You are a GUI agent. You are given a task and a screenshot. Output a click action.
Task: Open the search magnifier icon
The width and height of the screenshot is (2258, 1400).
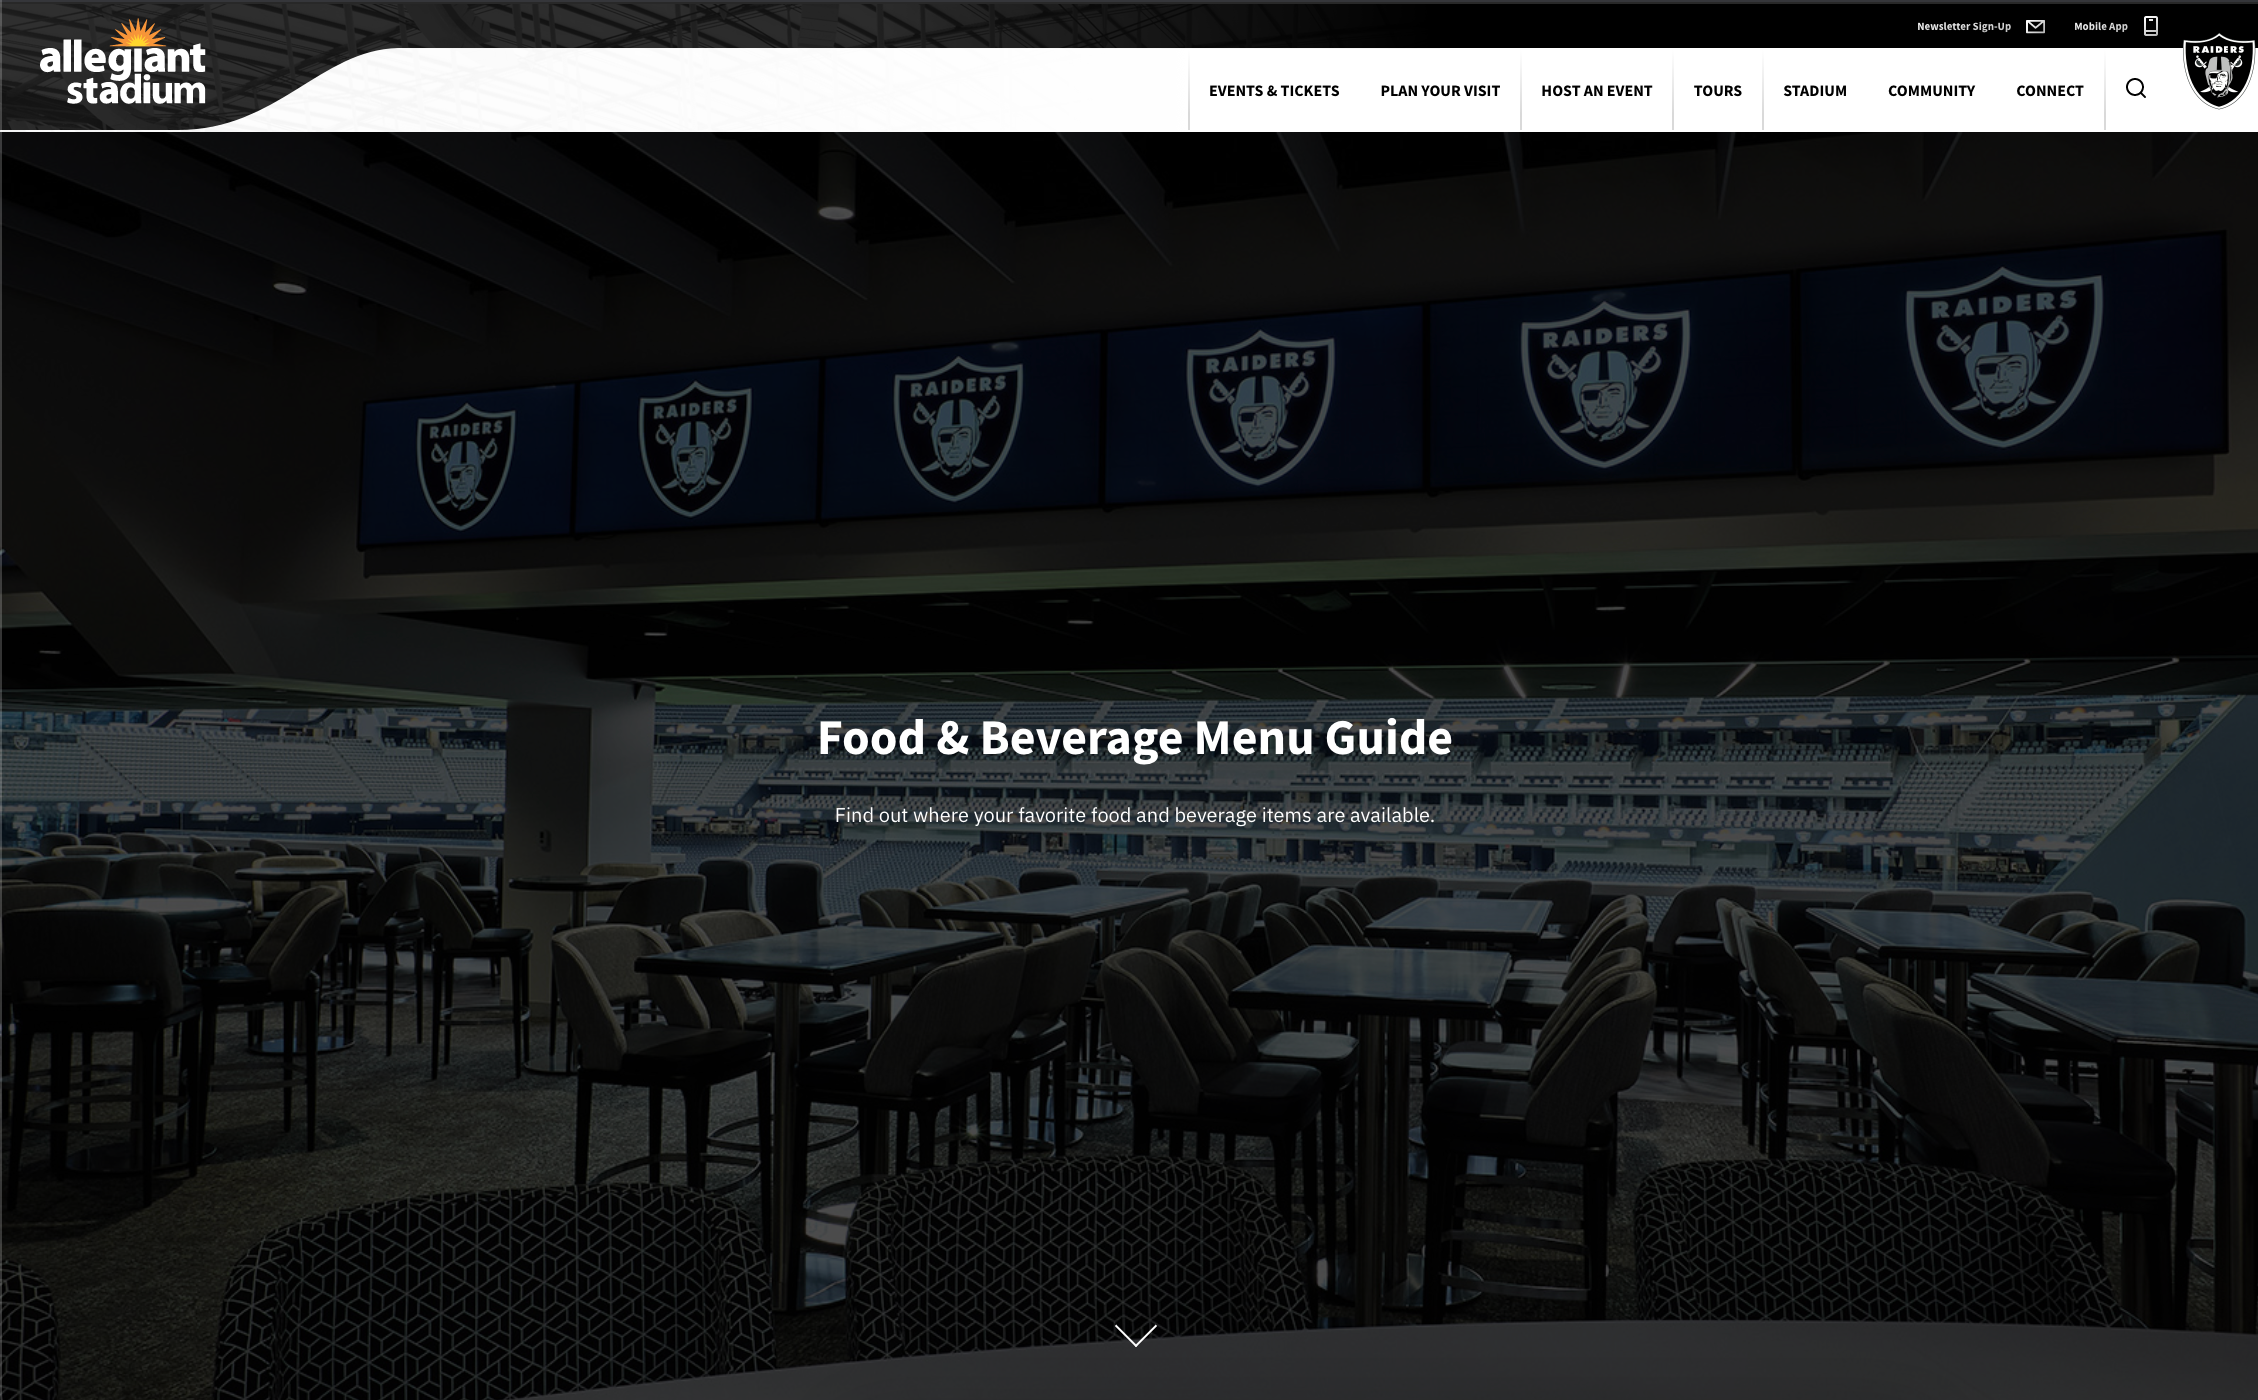(2135, 89)
